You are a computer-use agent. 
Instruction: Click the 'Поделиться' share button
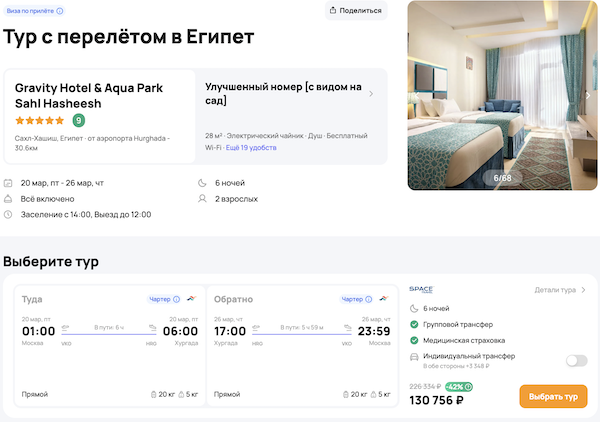coord(356,11)
